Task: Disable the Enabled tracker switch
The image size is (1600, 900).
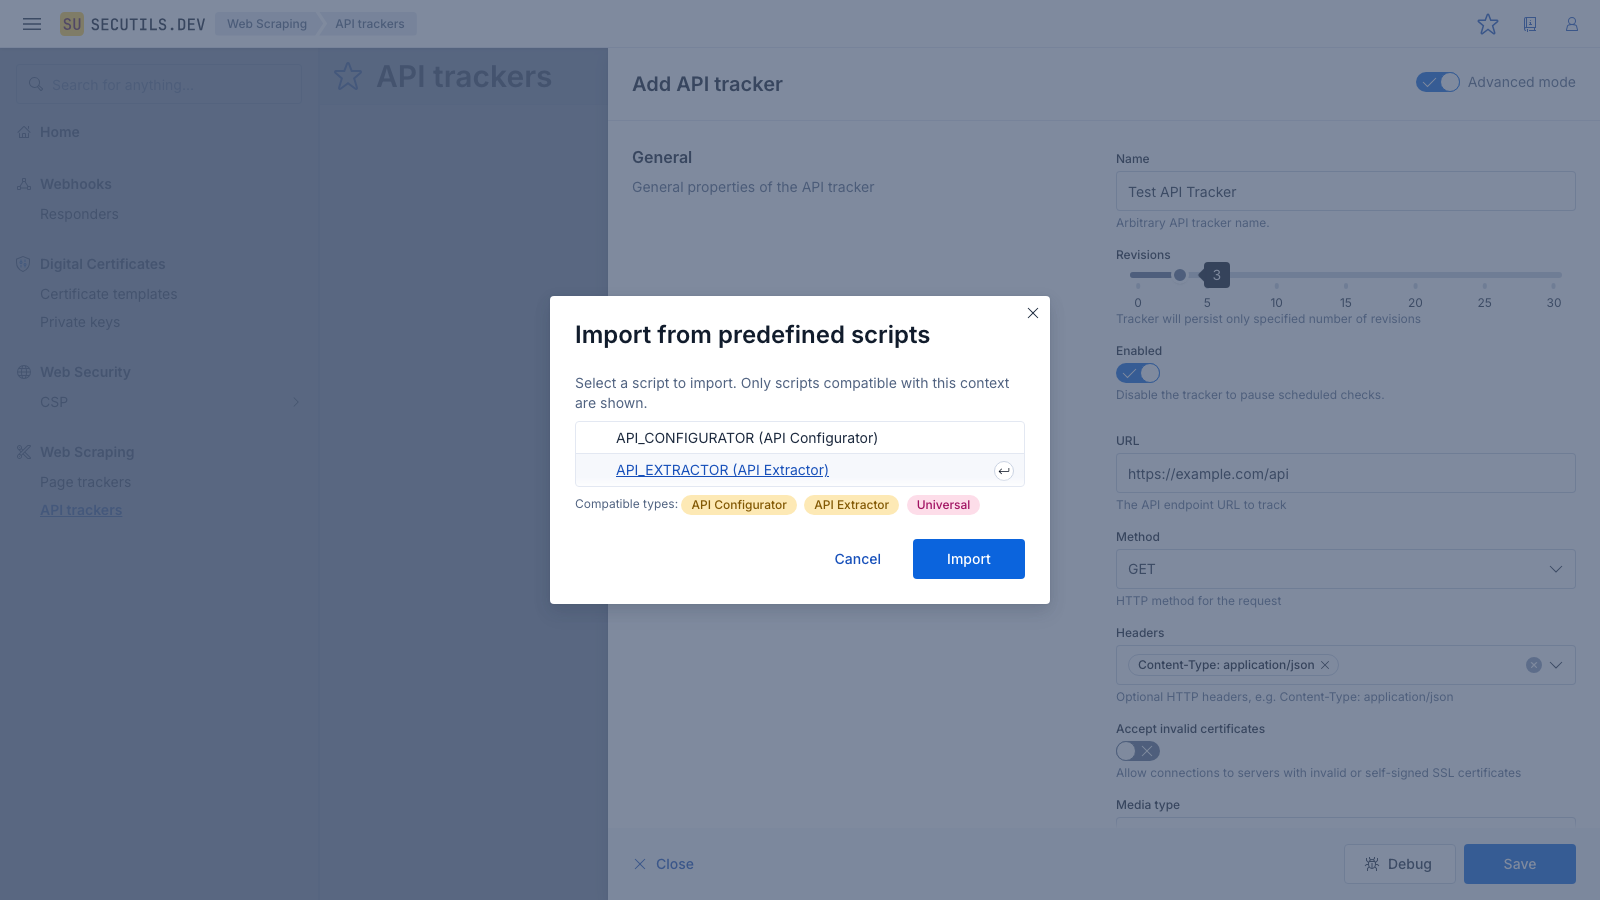Action: 1138,373
